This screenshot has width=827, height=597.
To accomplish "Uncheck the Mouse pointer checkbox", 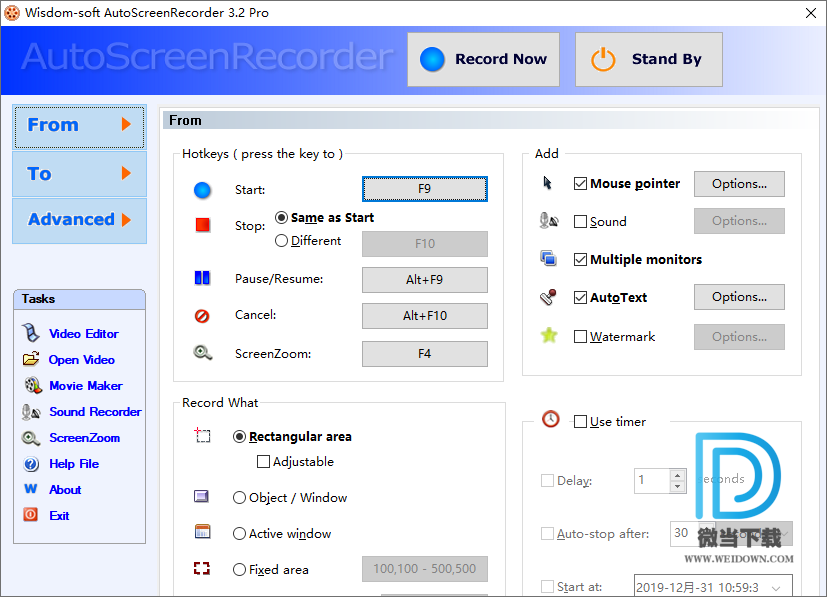I will (x=580, y=184).
